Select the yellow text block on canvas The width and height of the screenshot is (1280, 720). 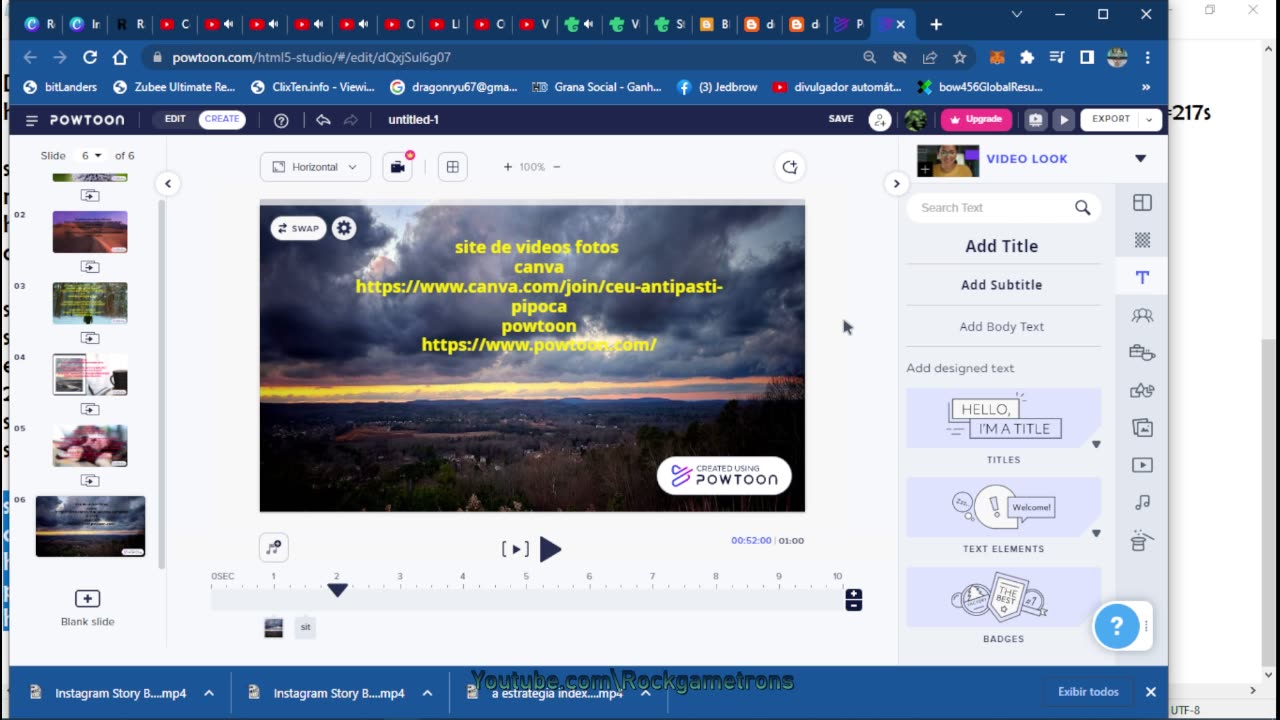tap(538, 296)
